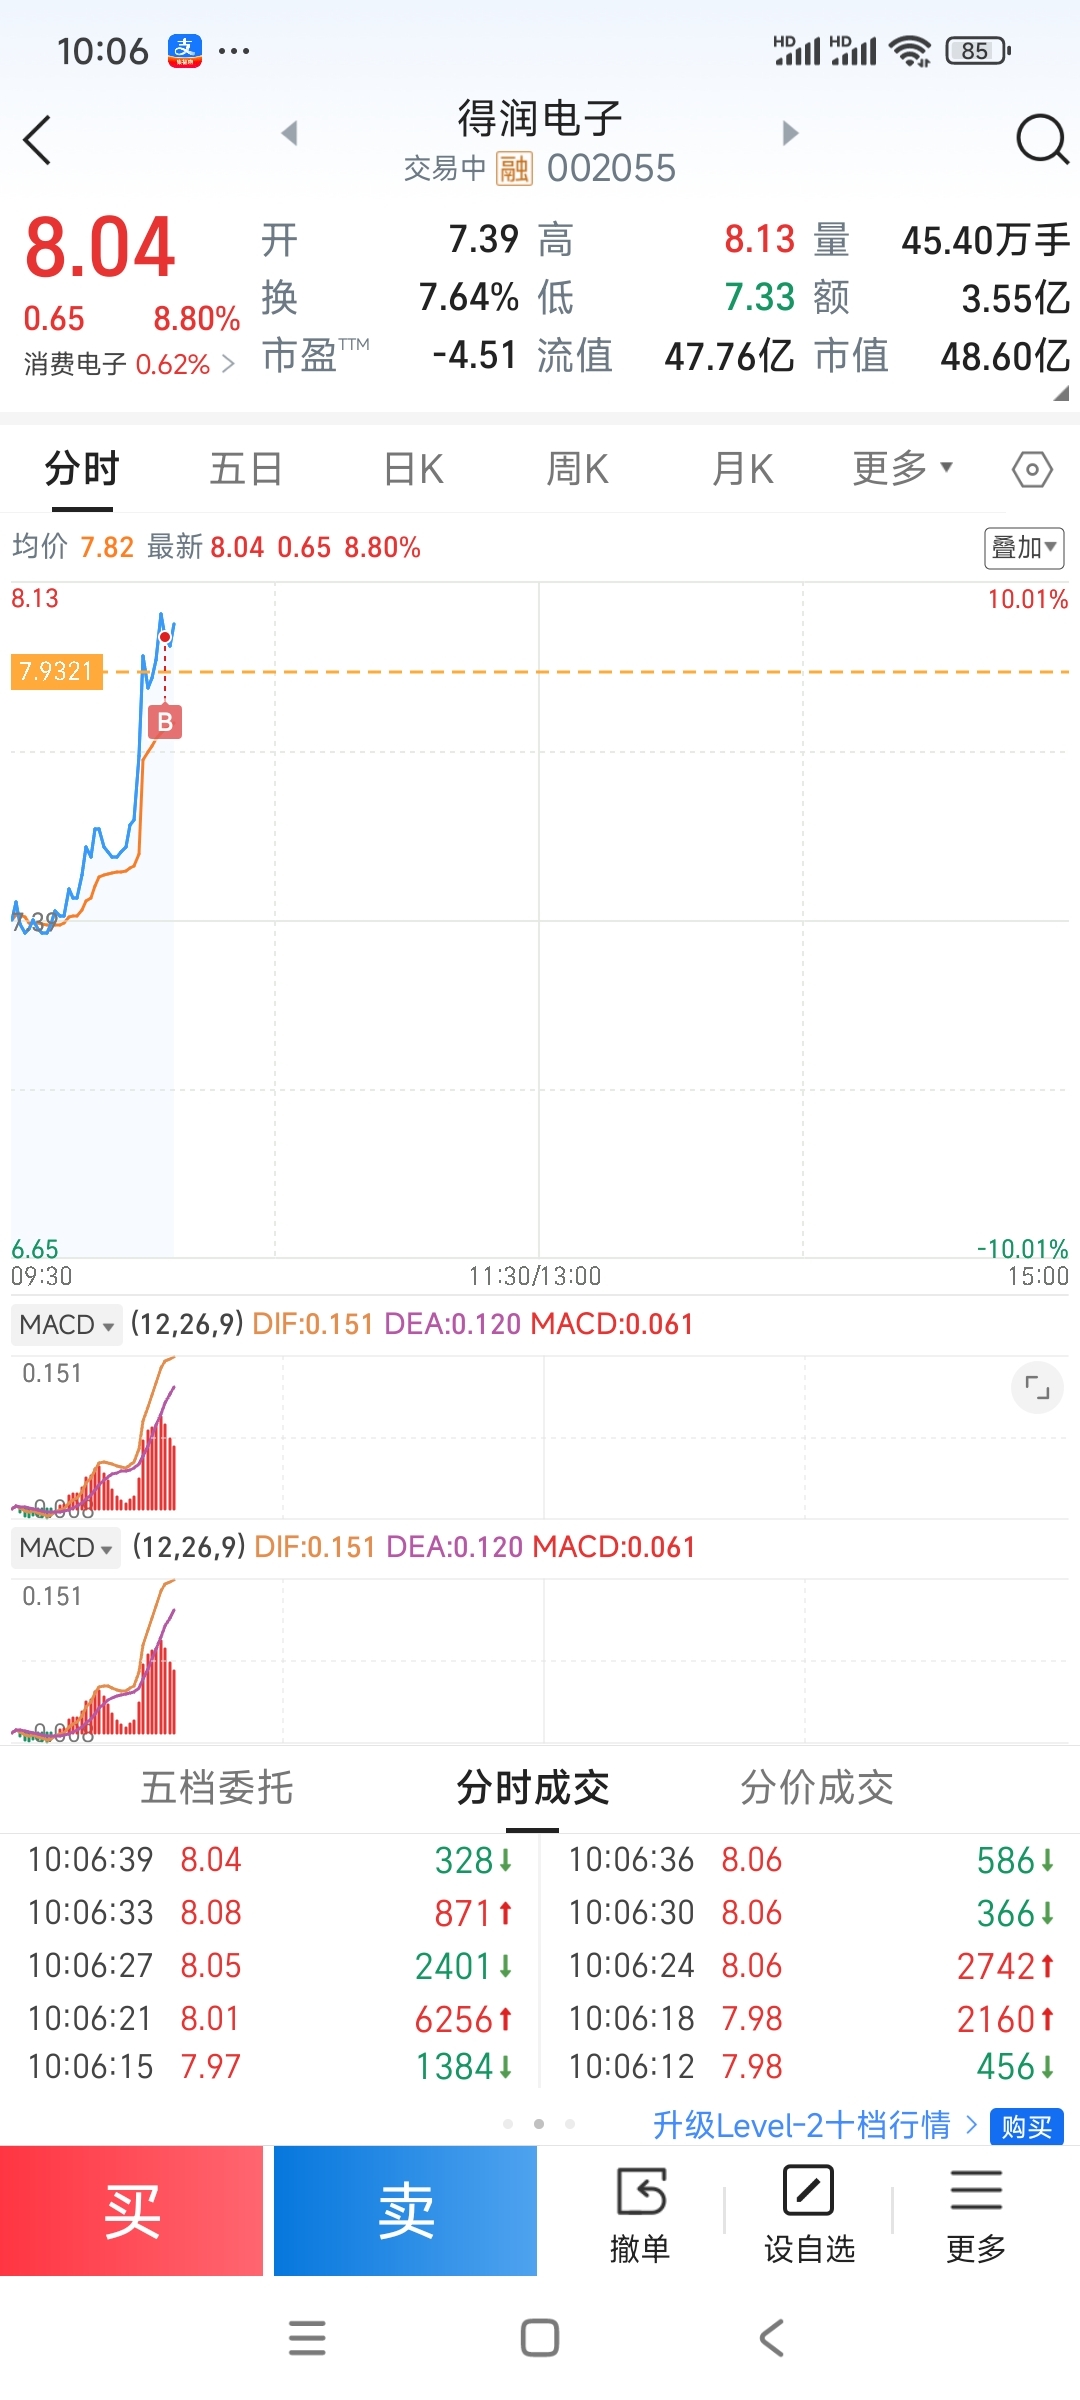Select the 分价成交 tab
This screenshot has height=2400, width=1080.
coord(817,1787)
